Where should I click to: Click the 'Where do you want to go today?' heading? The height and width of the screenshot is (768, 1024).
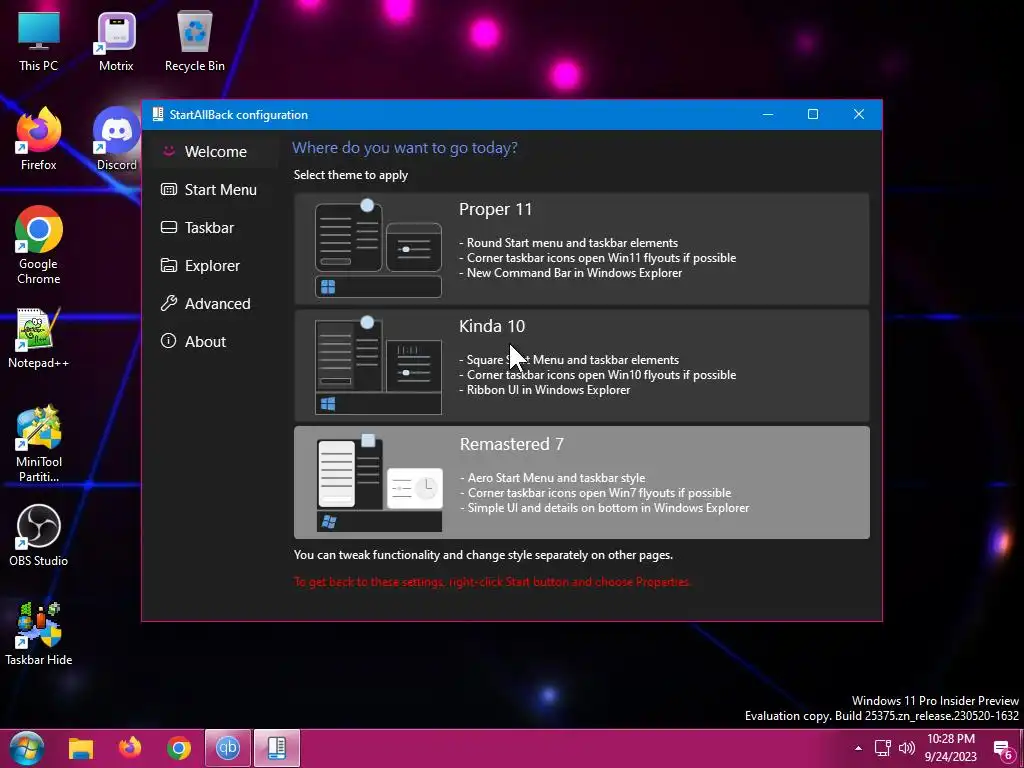coord(405,148)
